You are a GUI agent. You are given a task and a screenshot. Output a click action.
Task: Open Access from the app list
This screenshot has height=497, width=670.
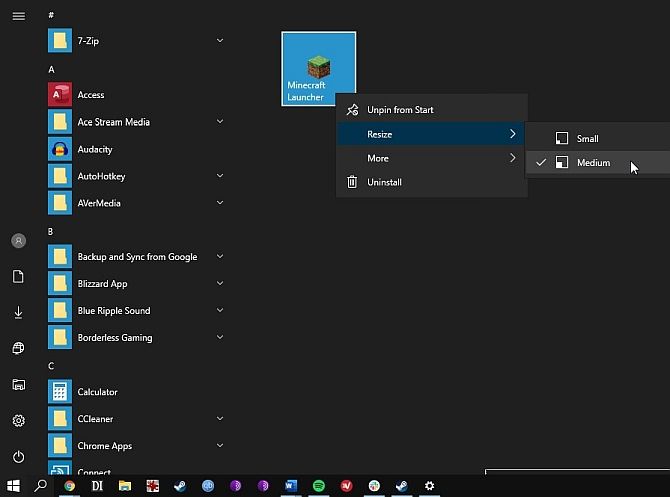click(90, 95)
